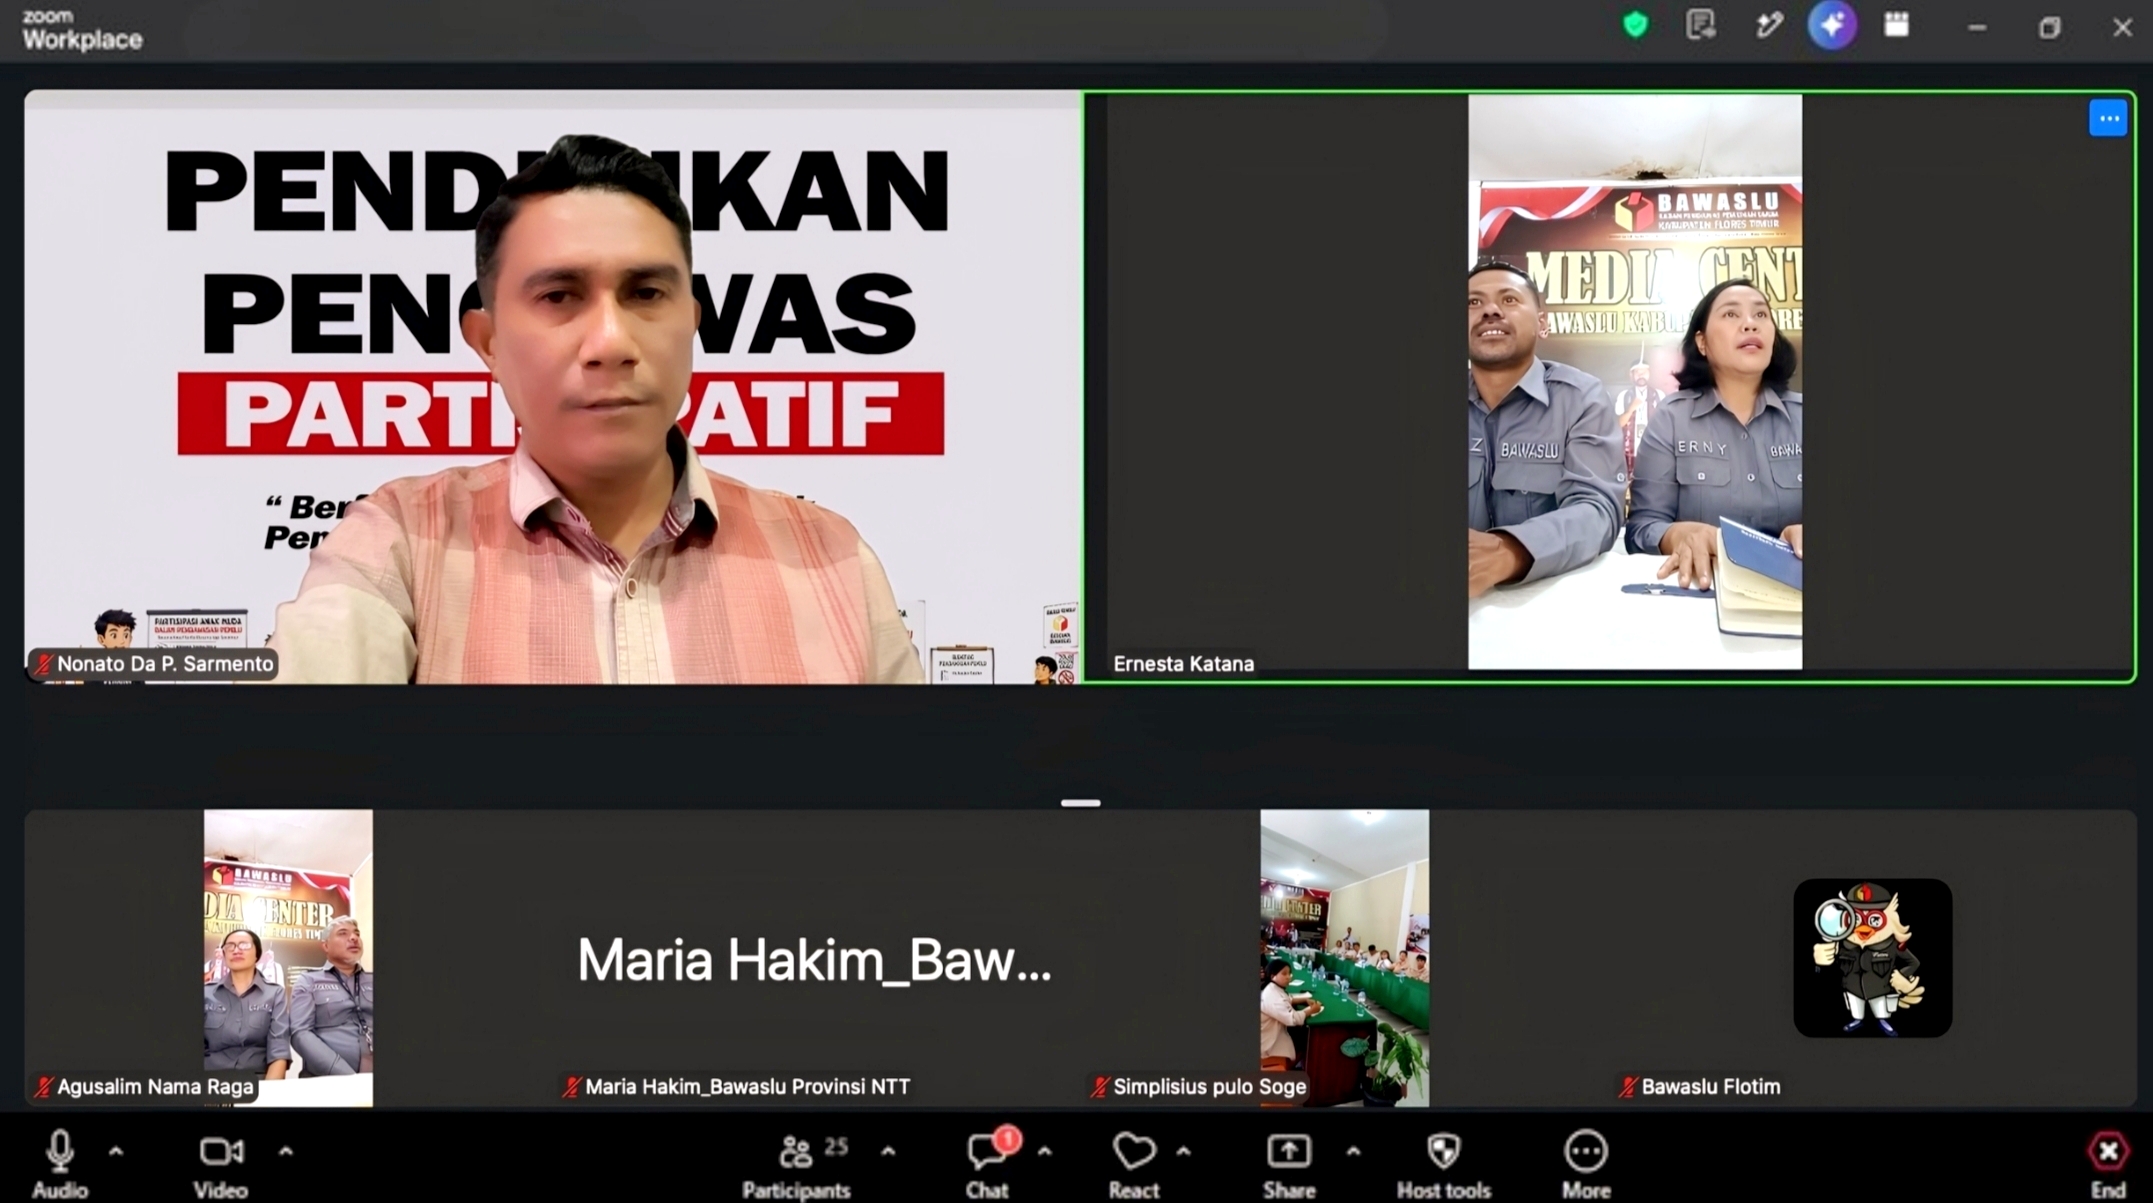Select Maria Hakim_Bawaslu Provinsi NTT tile
Image resolution: width=2153 pixels, height=1203 pixels.
pyautogui.click(x=816, y=958)
